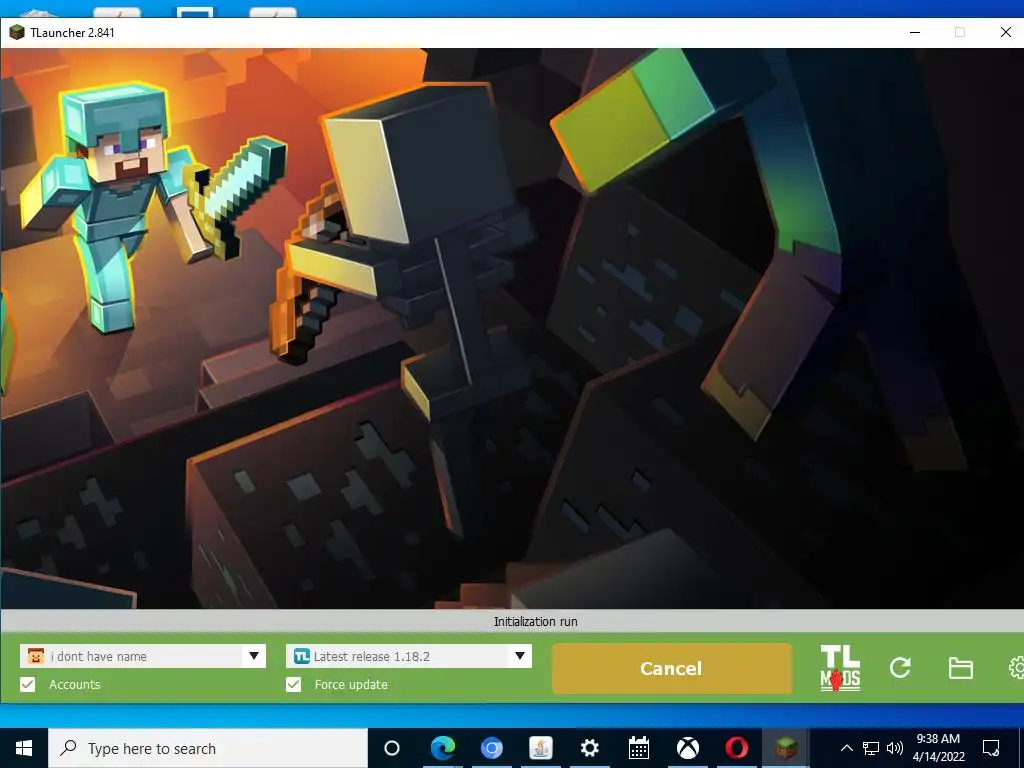Open Windows Settings gear on taskbar
This screenshot has height=768, width=1024.
click(x=590, y=748)
